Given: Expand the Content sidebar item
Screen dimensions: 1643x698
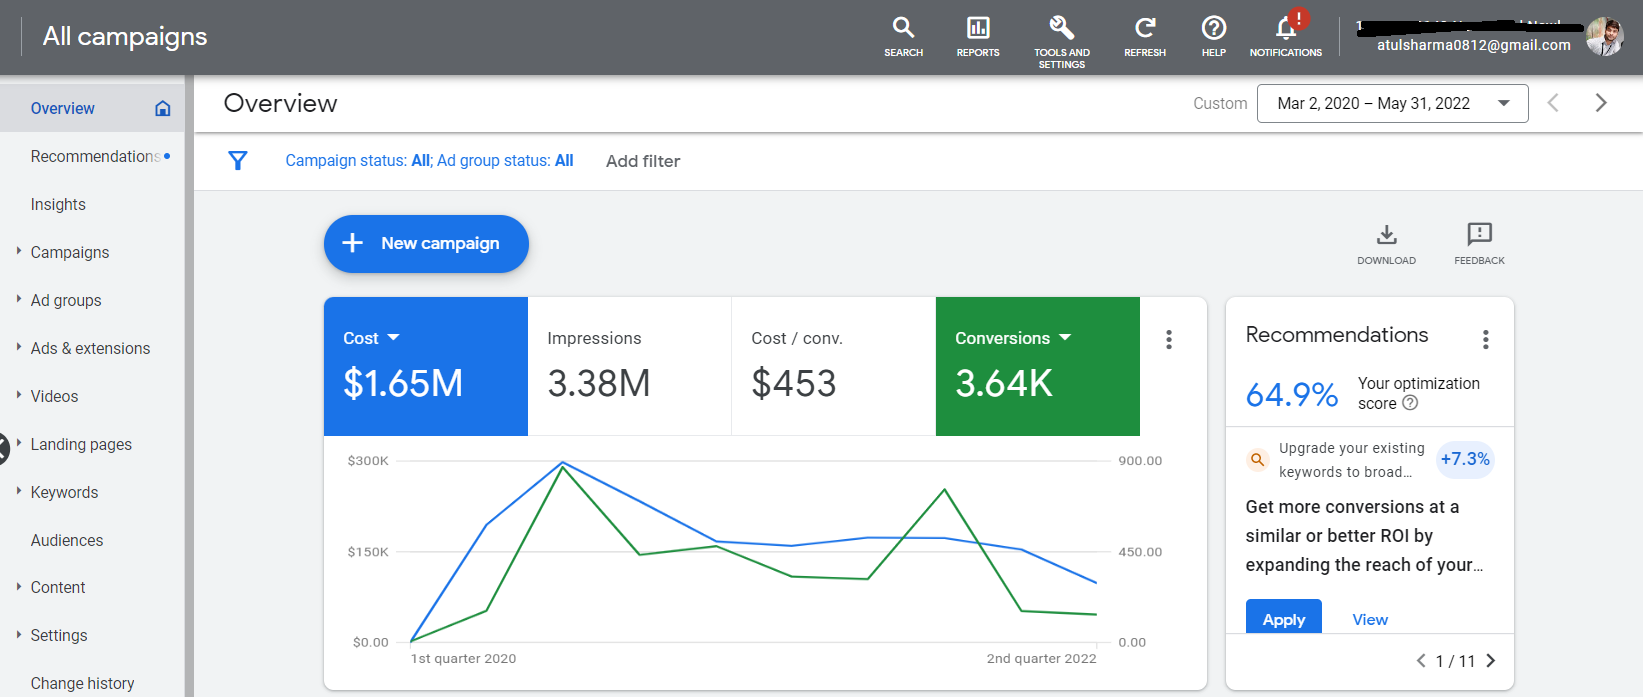Looking at the screenshot, I should point(19,587).
